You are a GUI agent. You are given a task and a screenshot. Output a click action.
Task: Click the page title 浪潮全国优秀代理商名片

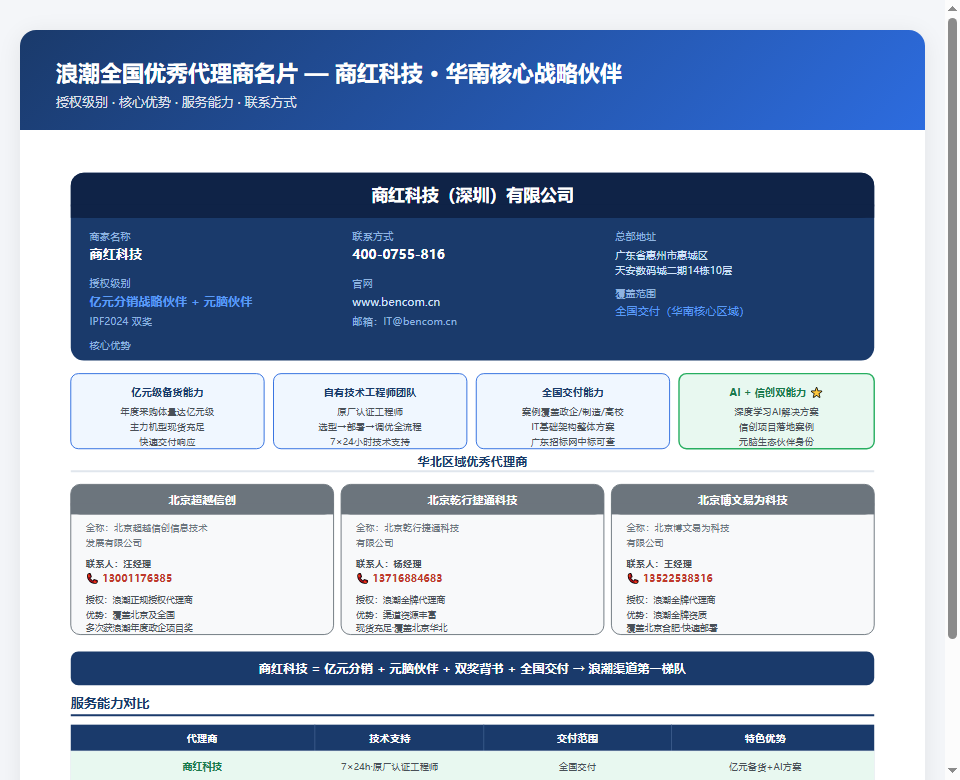pyautogui.click(x=177, y=74)
